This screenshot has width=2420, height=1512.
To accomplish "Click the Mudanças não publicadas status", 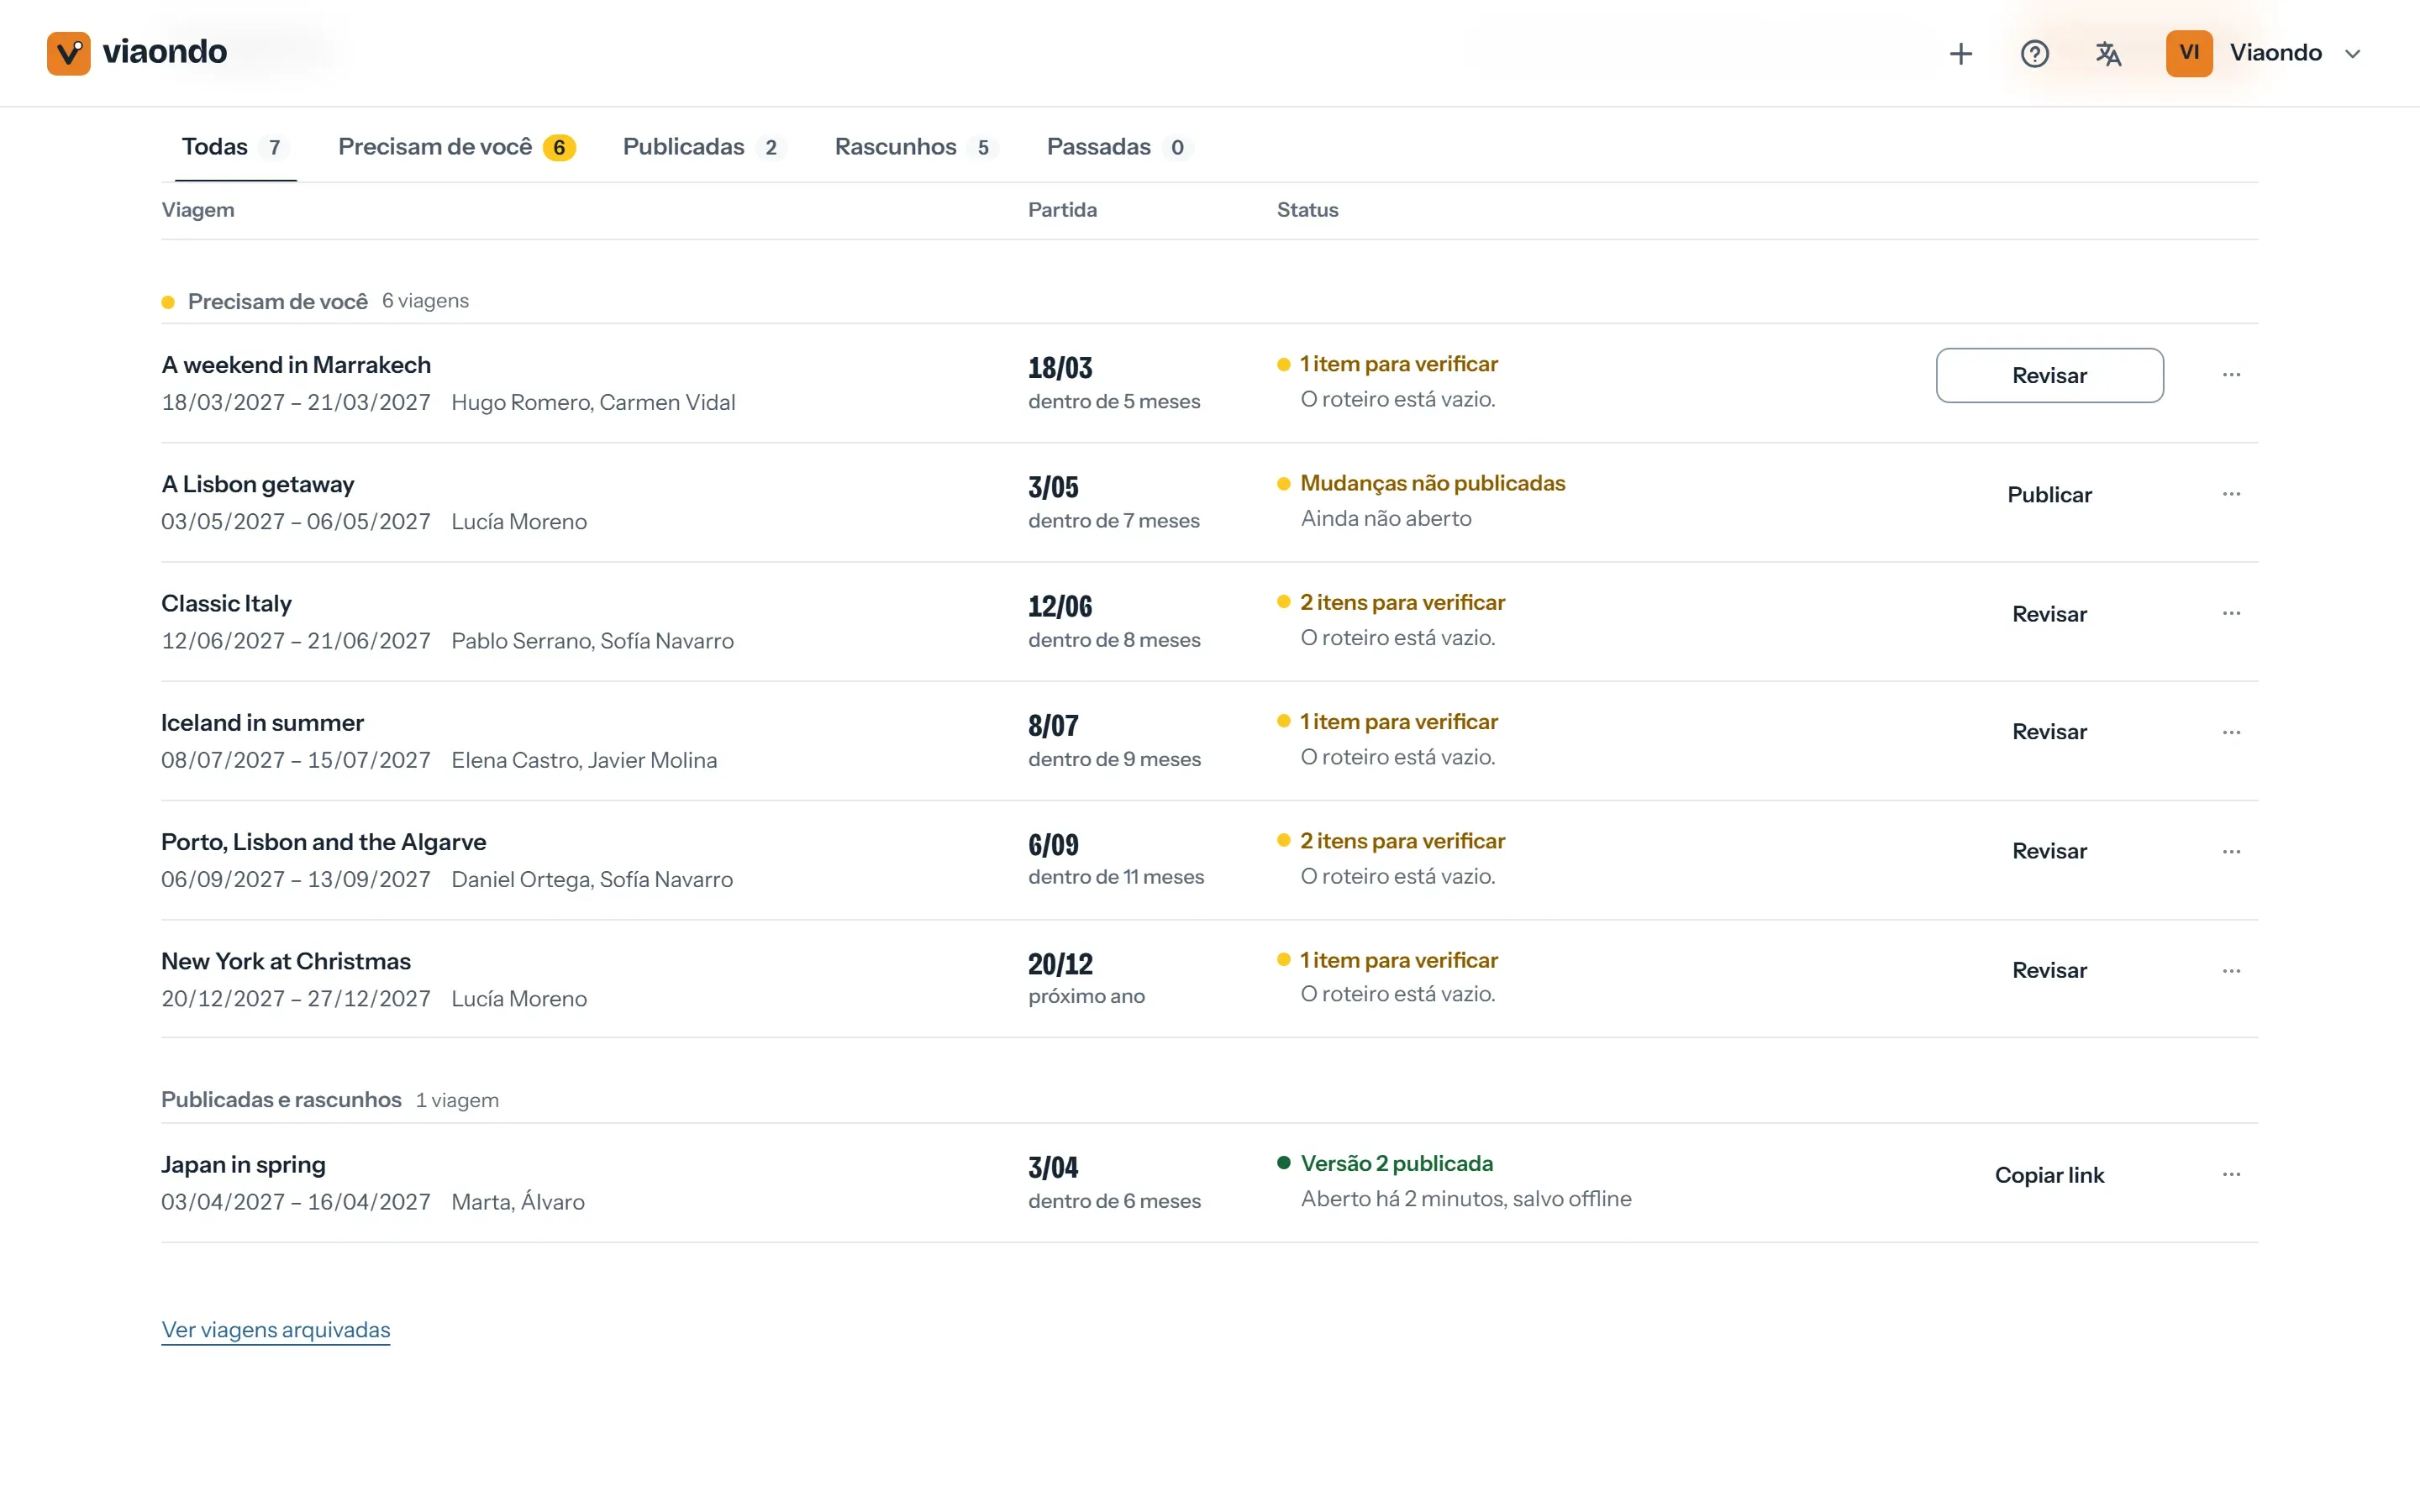I will 1432,483.
